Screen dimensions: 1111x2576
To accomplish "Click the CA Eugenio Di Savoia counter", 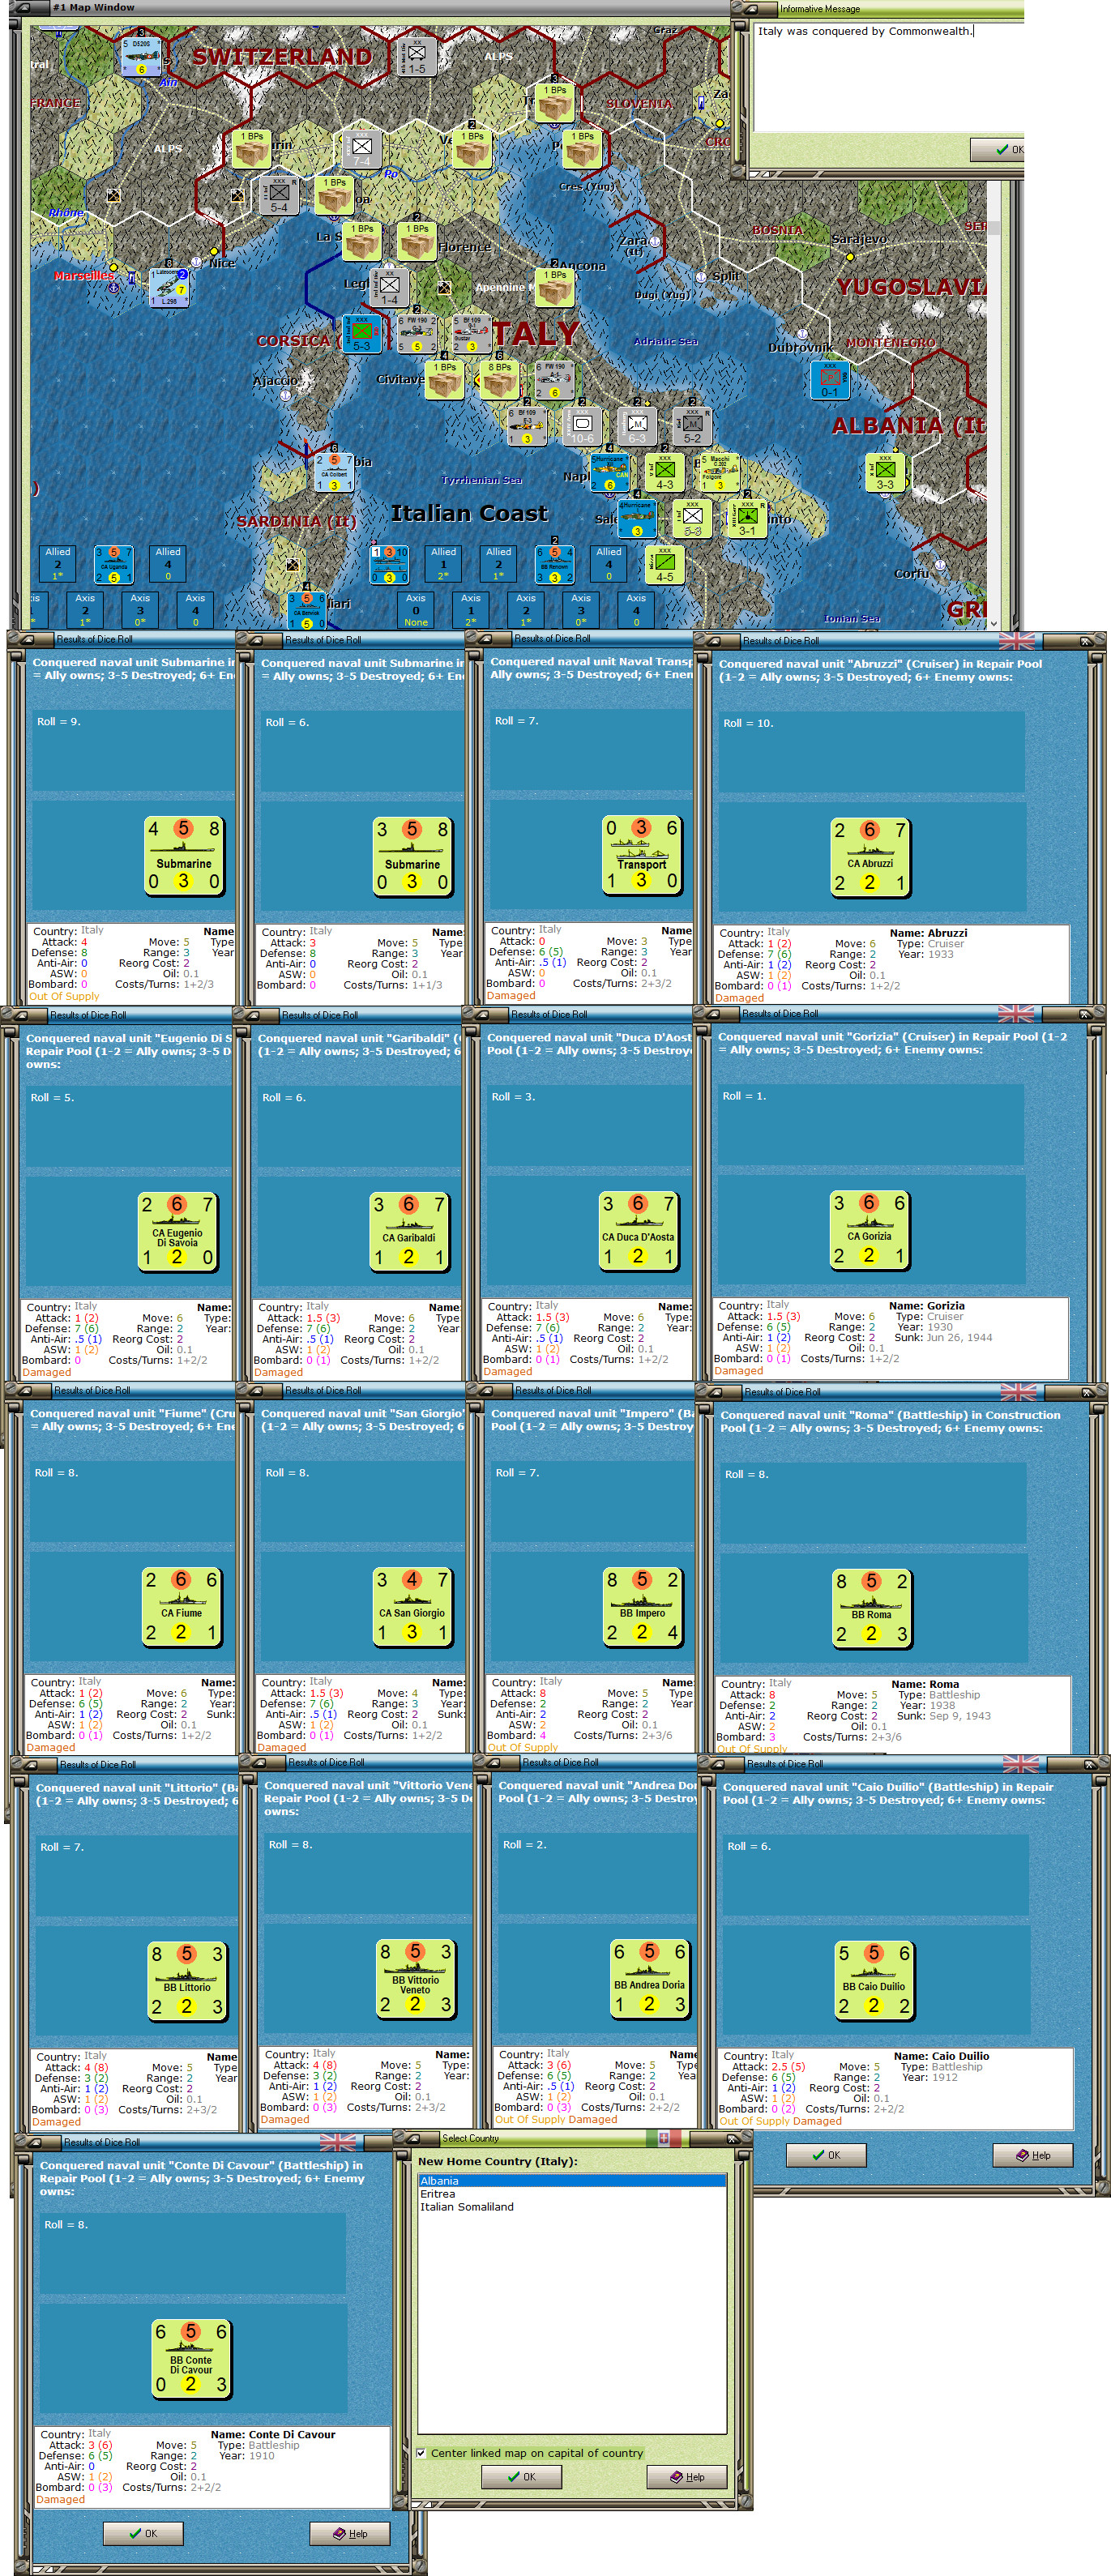I will click(177, 1232).
